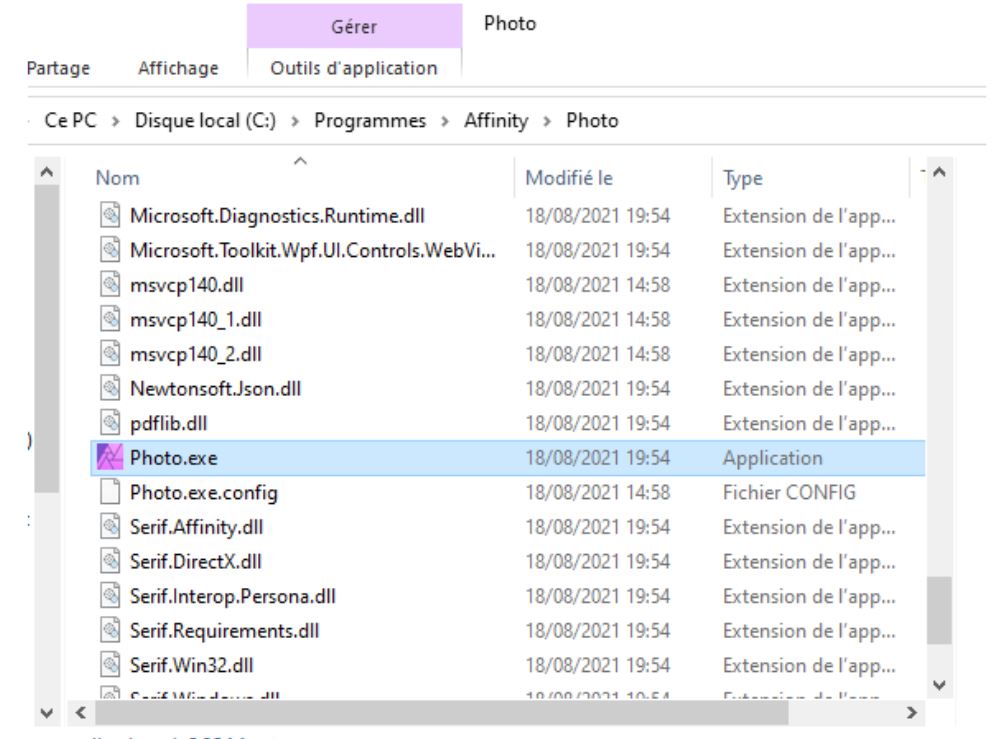
Task: Go to Disque local (C:) in breadcrumb
Action: 205,120
